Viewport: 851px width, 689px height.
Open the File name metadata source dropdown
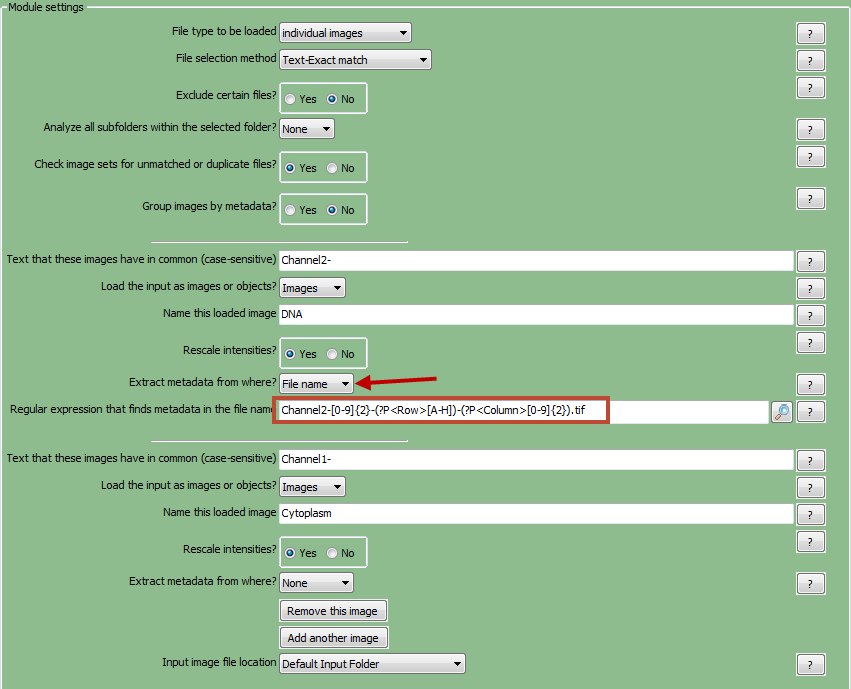point(316,383)
